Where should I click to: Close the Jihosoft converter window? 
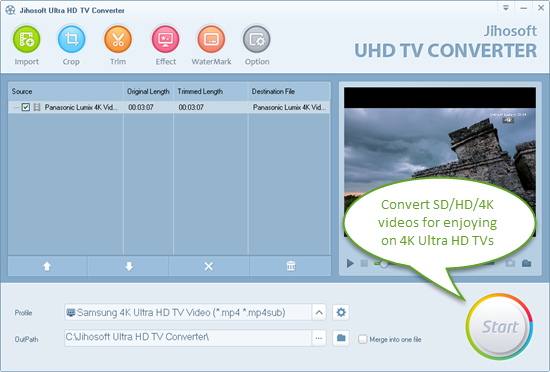click(x=541, y=8)
